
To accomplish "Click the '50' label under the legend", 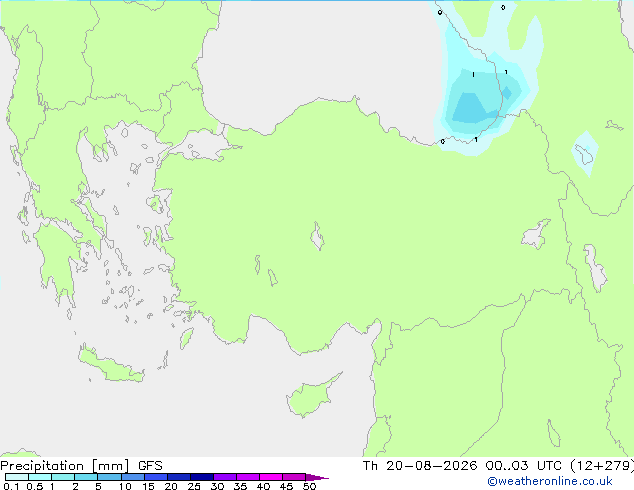I will coord(309,486).
